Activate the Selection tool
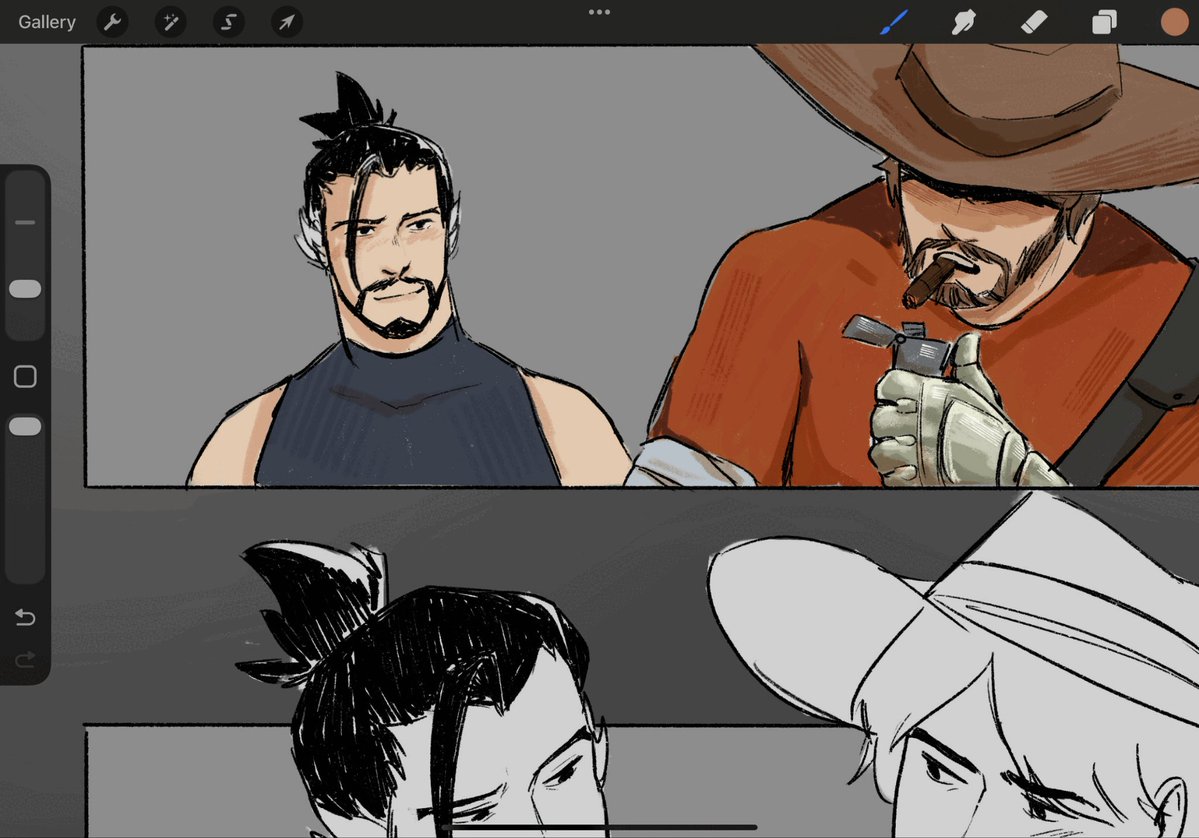 click(229, 22)
